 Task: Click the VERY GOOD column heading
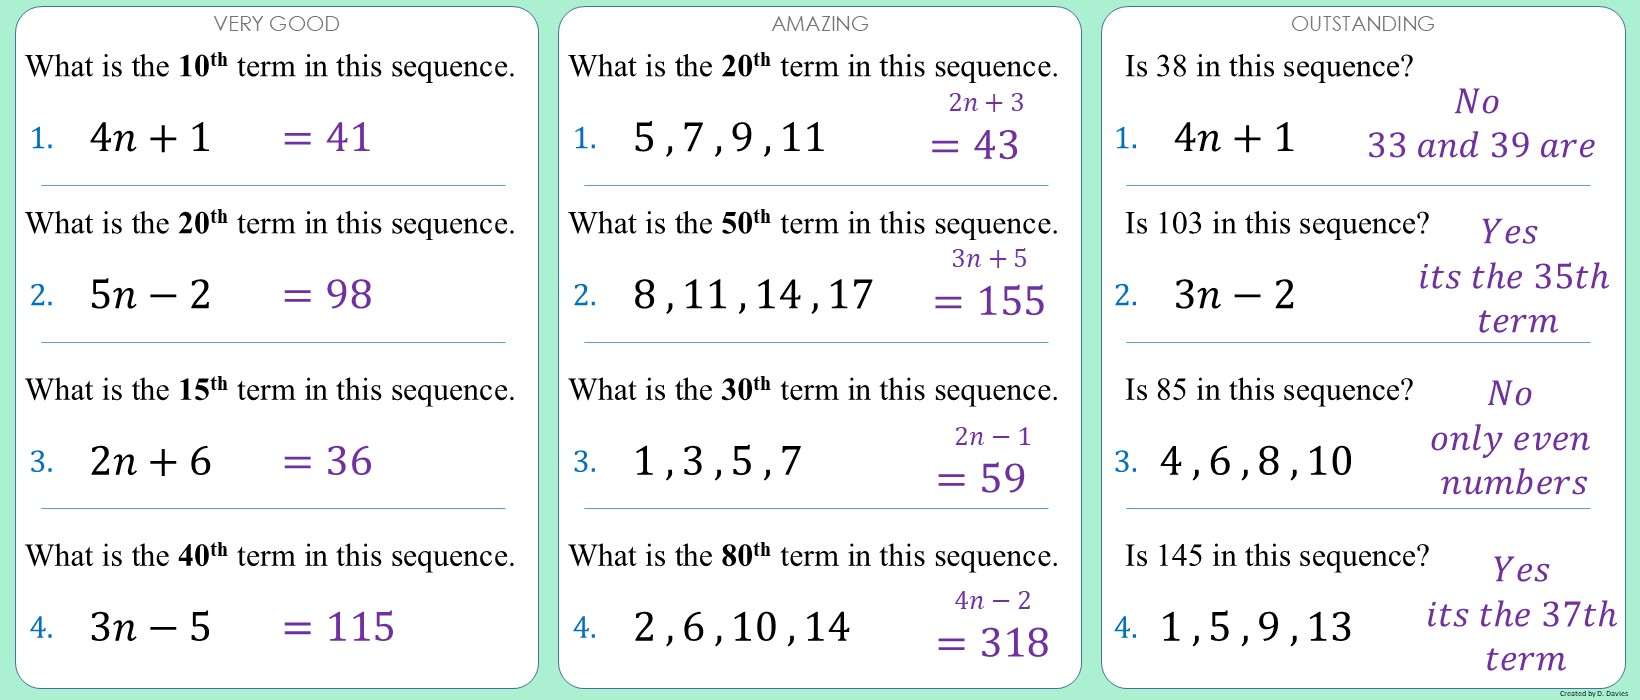tap(277, 24)
